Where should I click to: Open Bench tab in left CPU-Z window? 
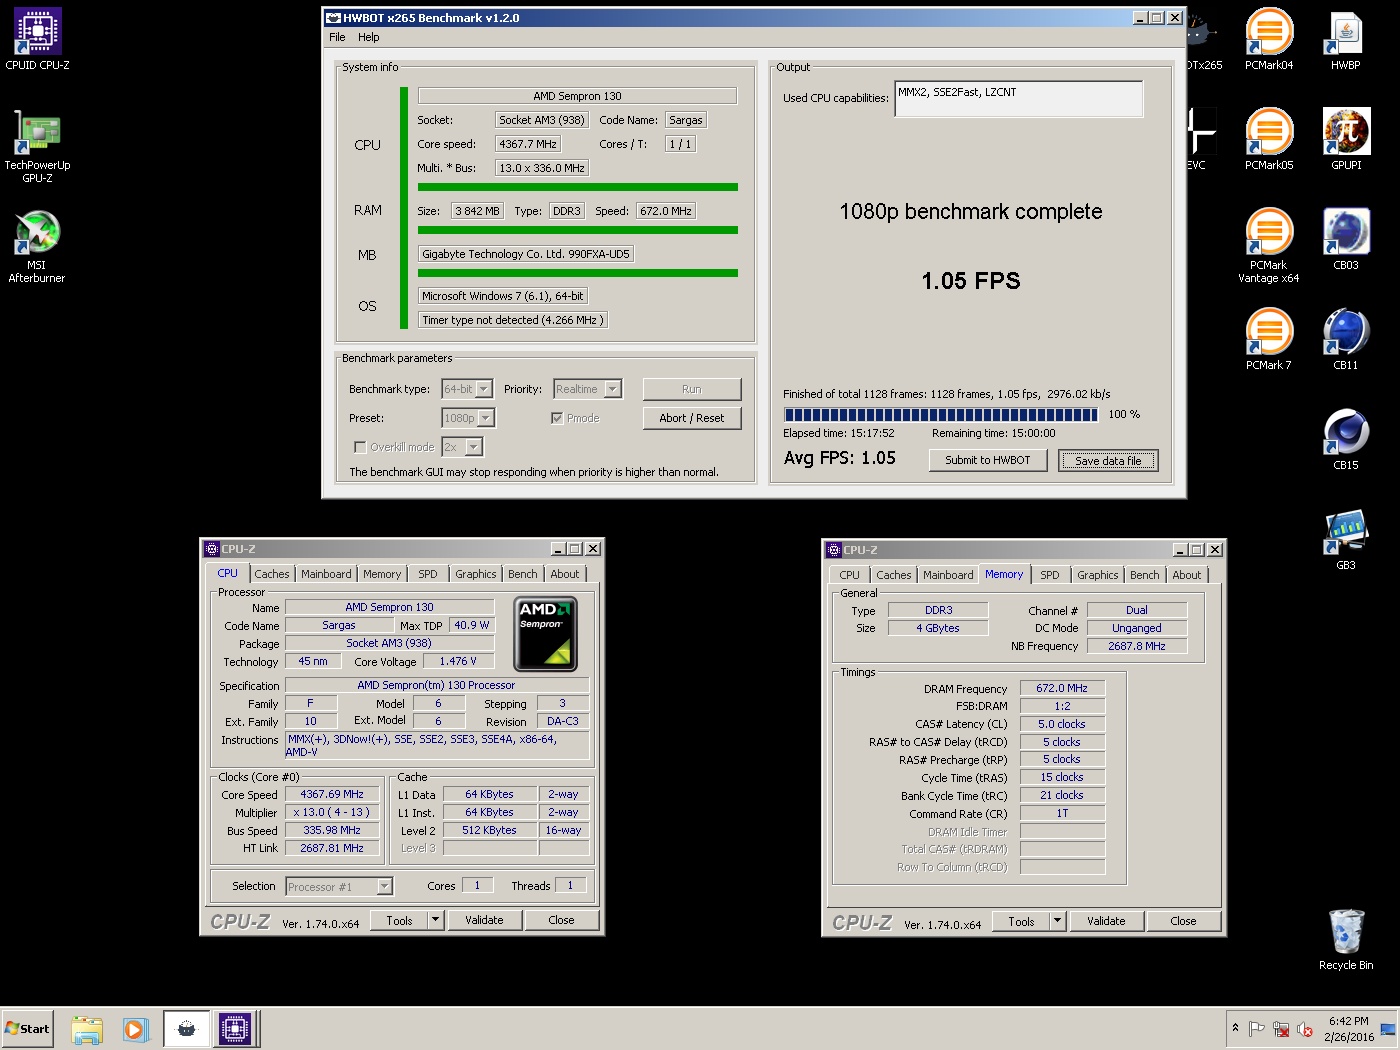point(522,574)
